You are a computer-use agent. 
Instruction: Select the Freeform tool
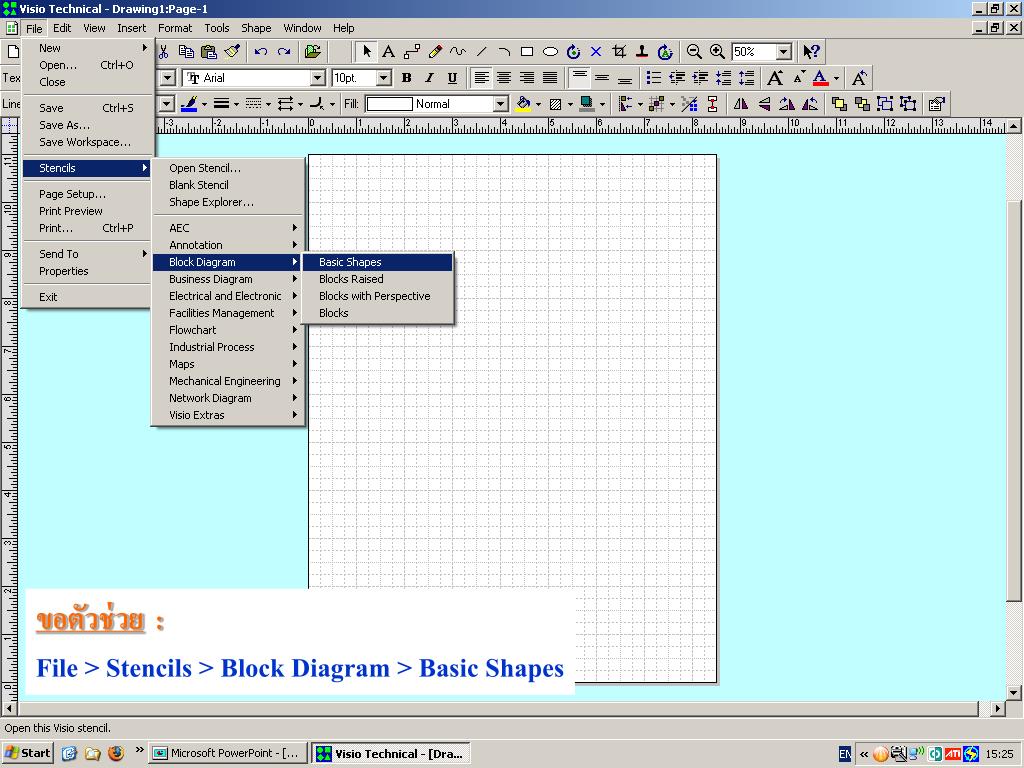458,52
